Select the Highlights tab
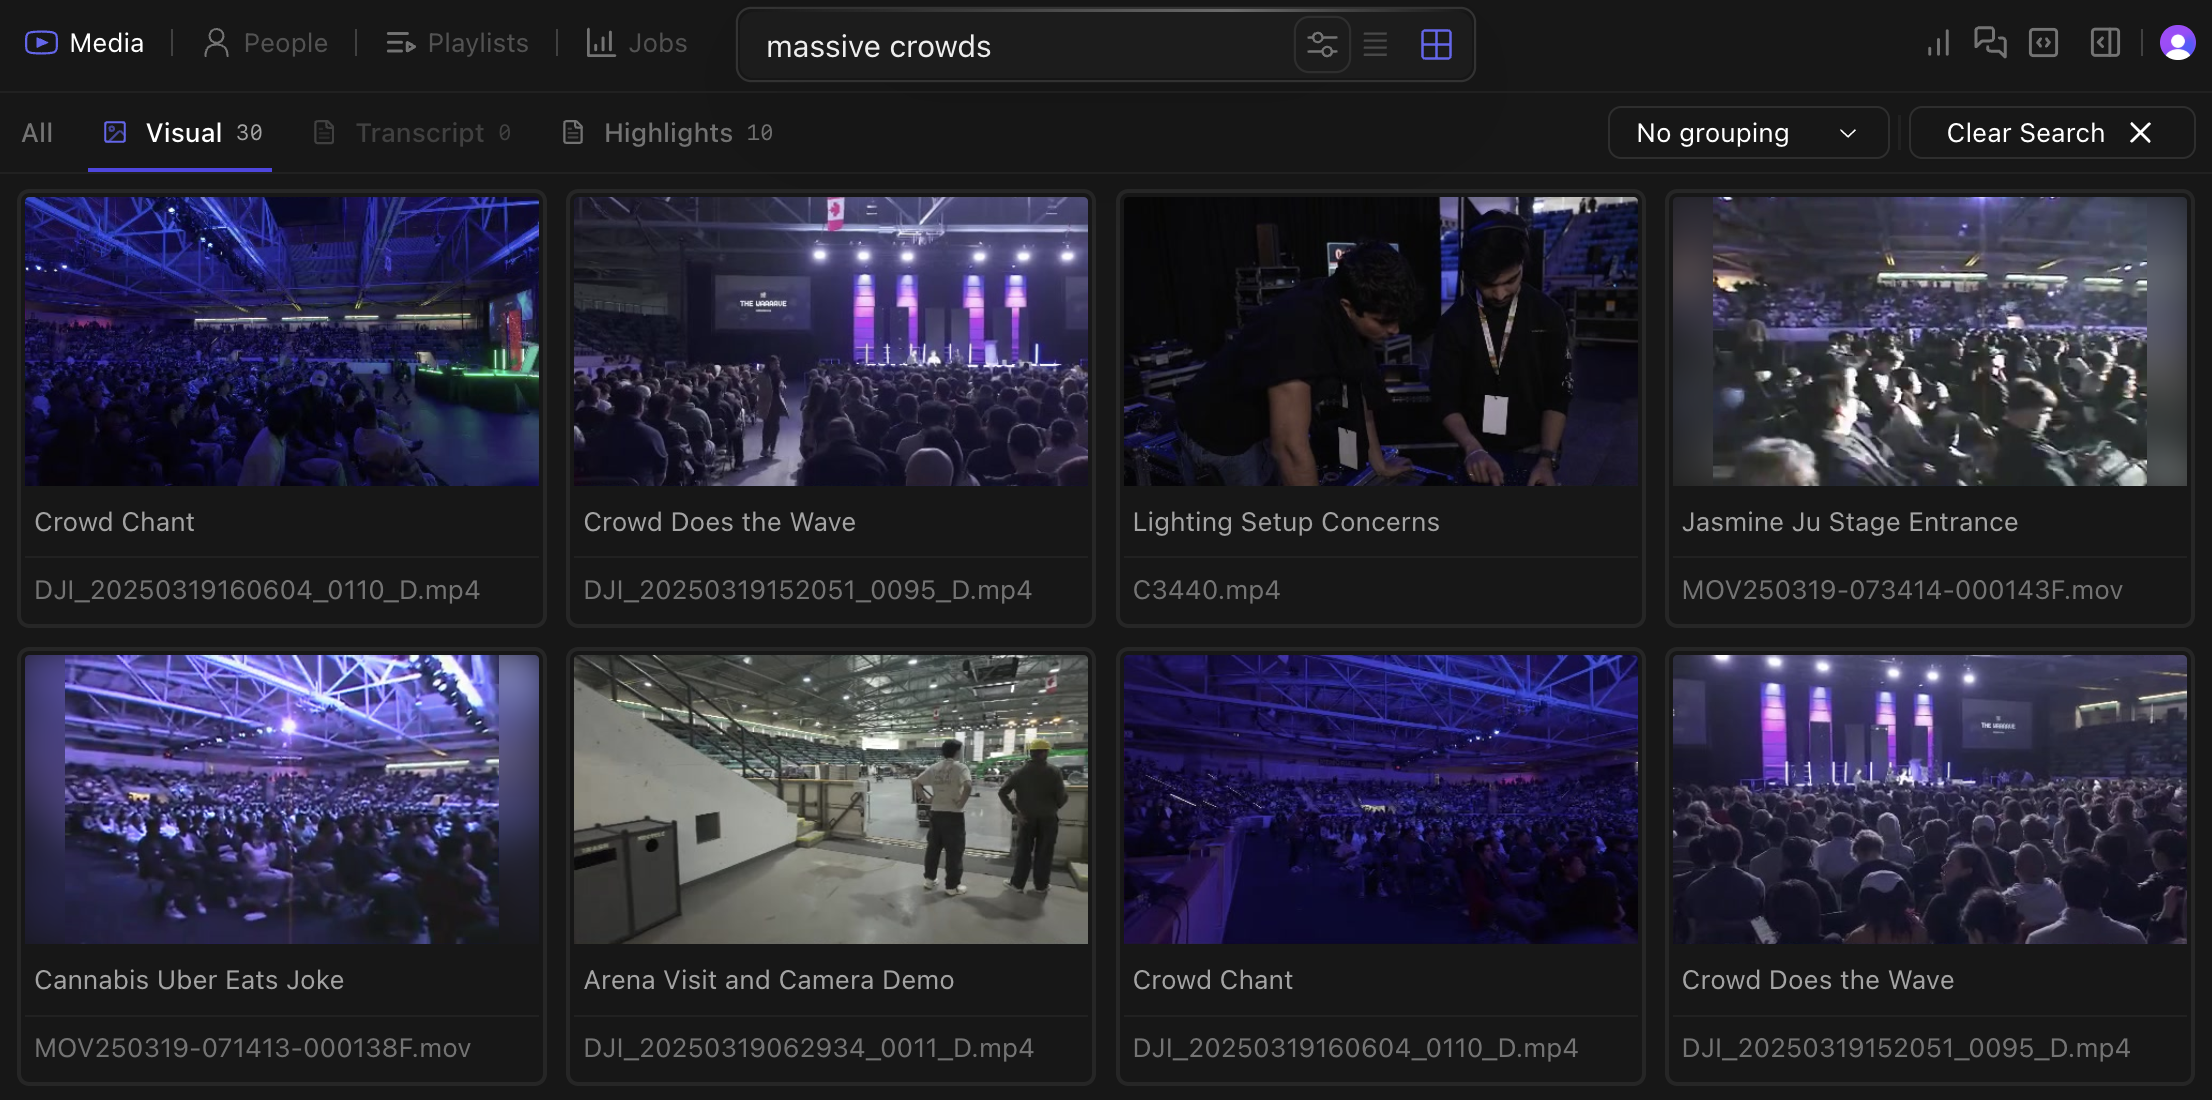This screenshot has width=2212, height=1100. [x=668, y=133]
